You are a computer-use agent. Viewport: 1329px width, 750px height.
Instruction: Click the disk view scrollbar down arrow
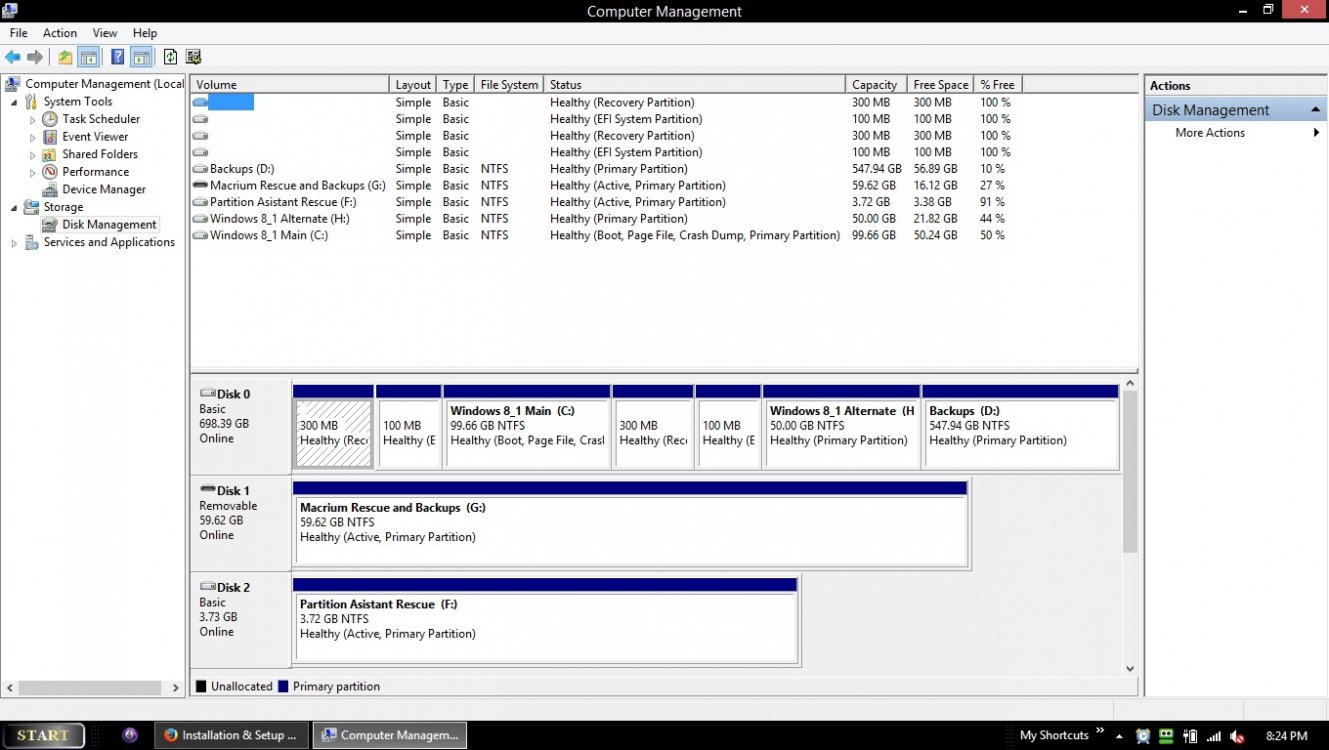click(x=1130, y=669)
